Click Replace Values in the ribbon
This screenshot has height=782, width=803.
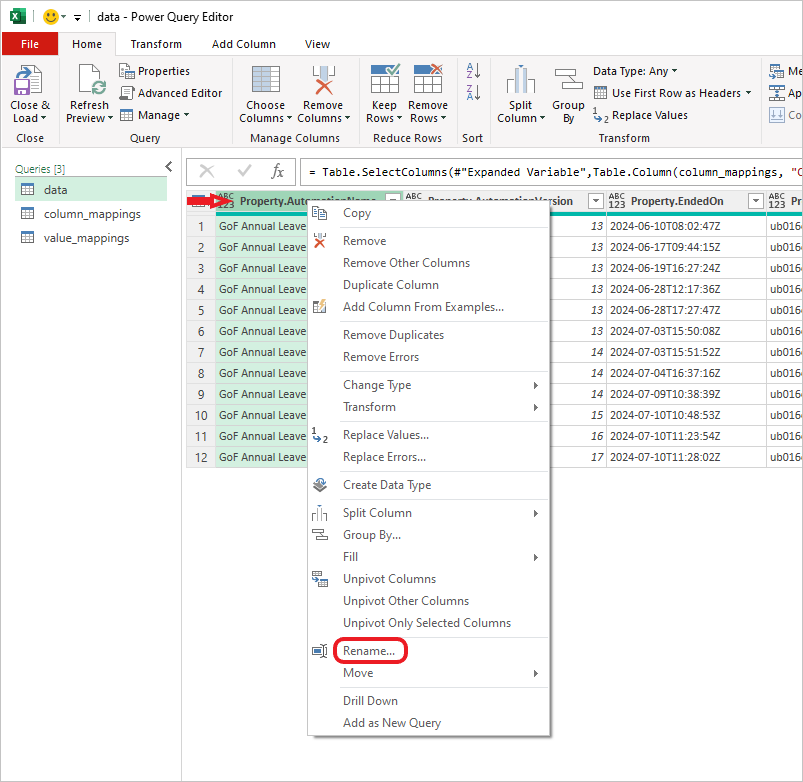pyautogui.click(x=640, y=115)
